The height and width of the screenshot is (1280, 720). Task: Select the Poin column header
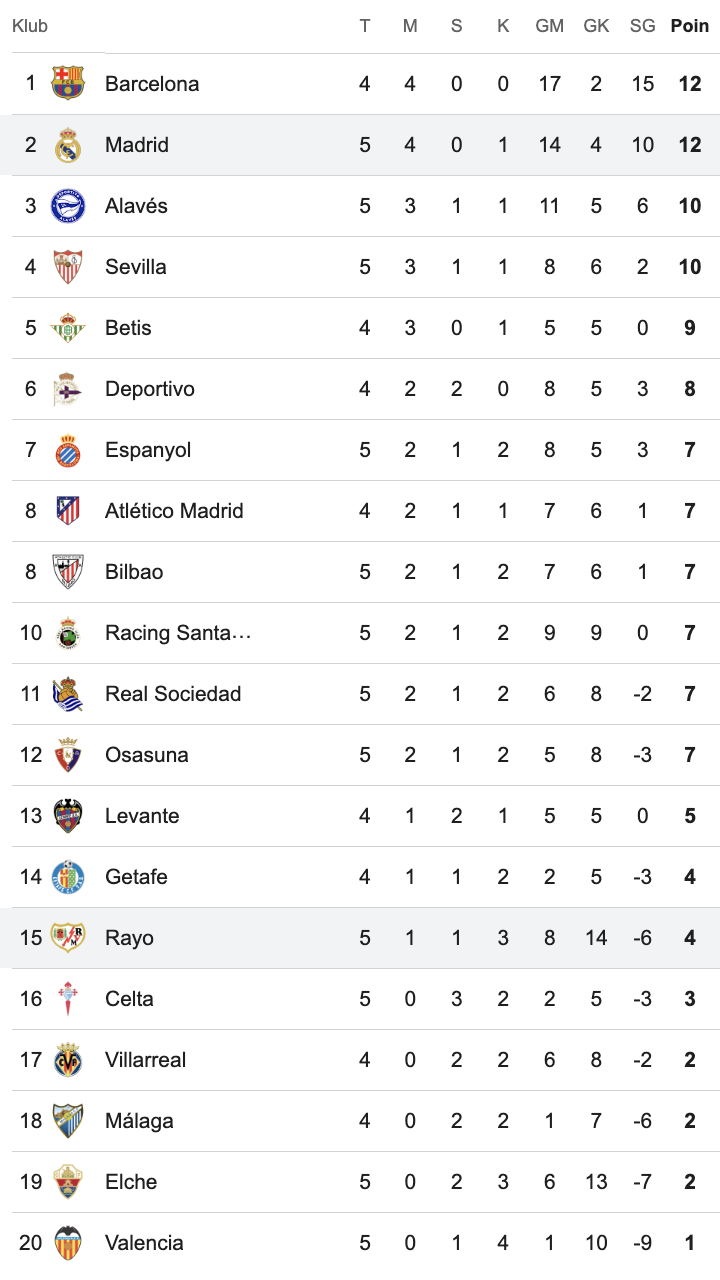tap(689, 26)
